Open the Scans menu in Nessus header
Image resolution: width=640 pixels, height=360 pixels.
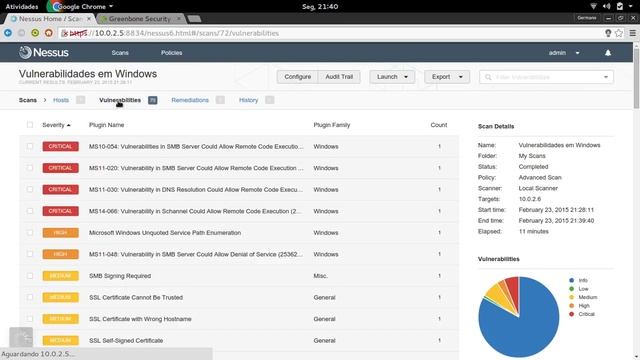(120, 53)
